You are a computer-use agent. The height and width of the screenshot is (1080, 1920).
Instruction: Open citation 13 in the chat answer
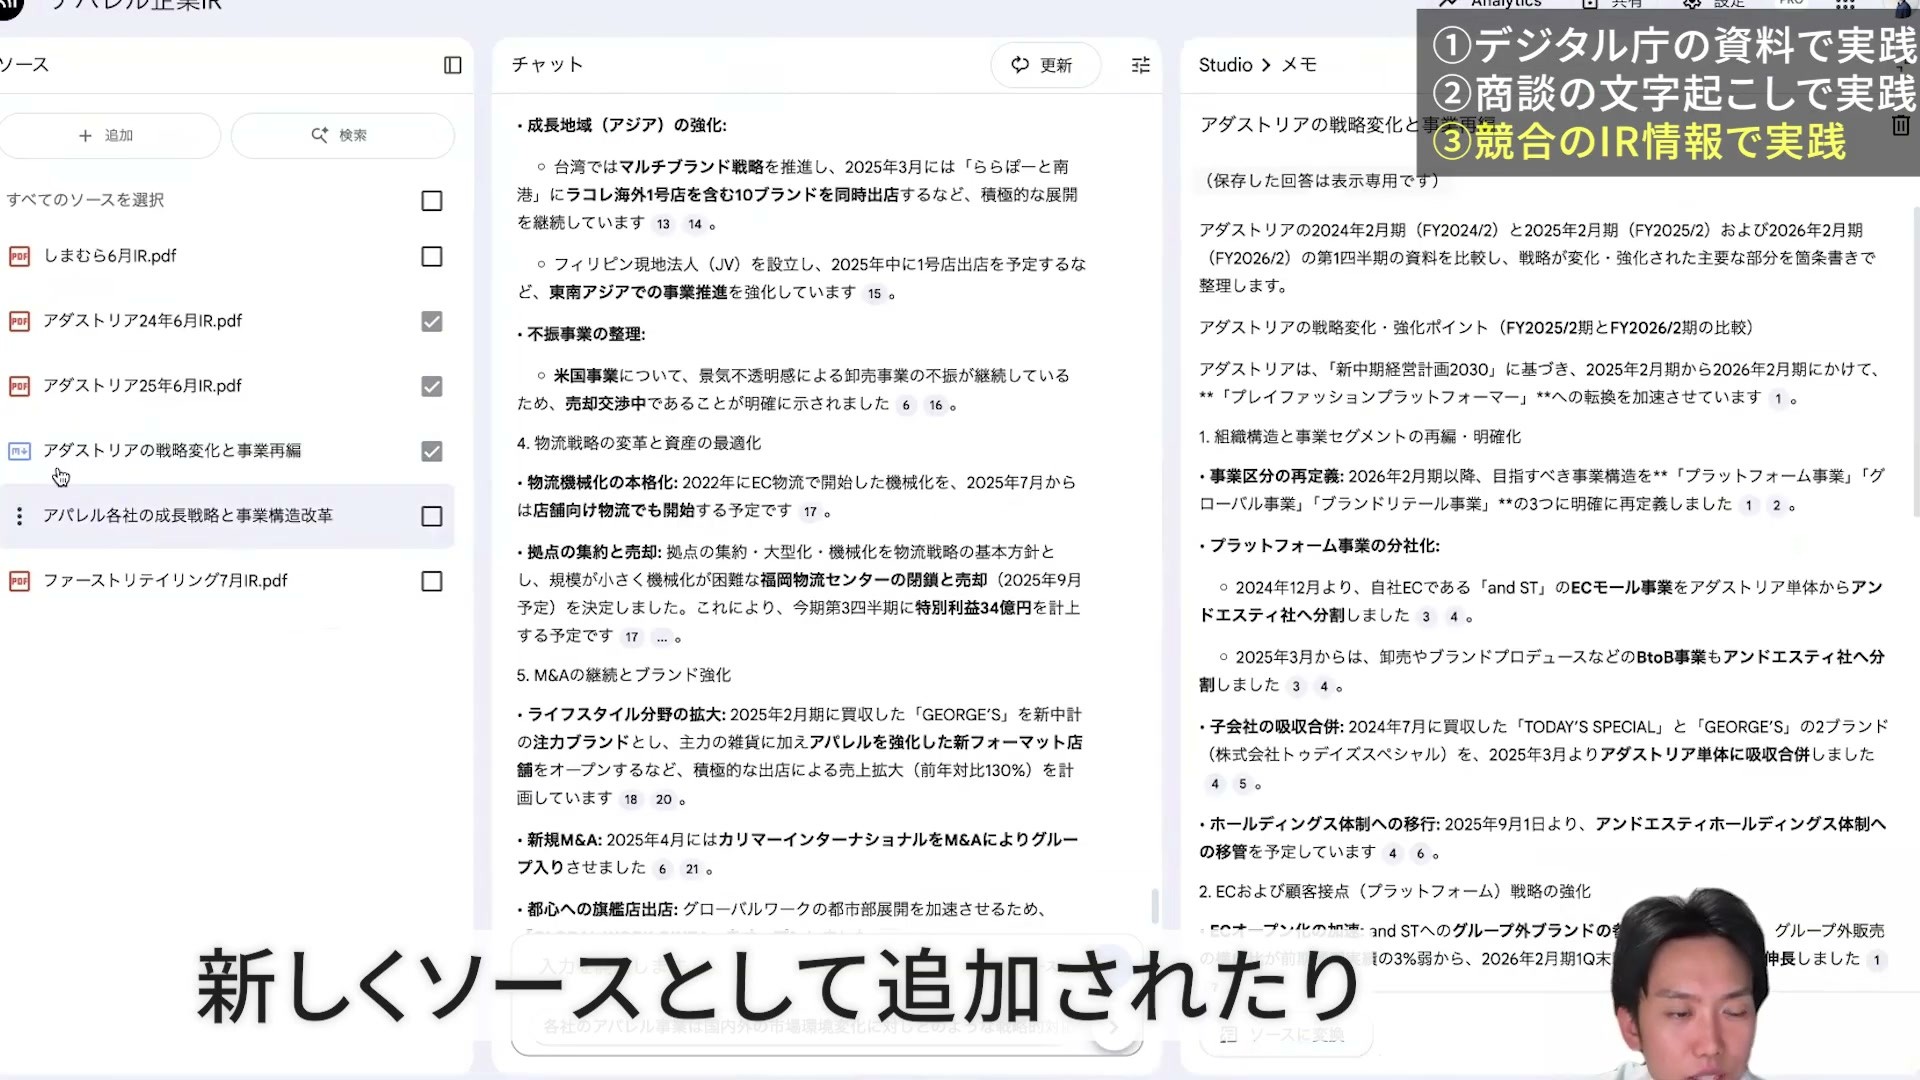[x=663, y=224]
